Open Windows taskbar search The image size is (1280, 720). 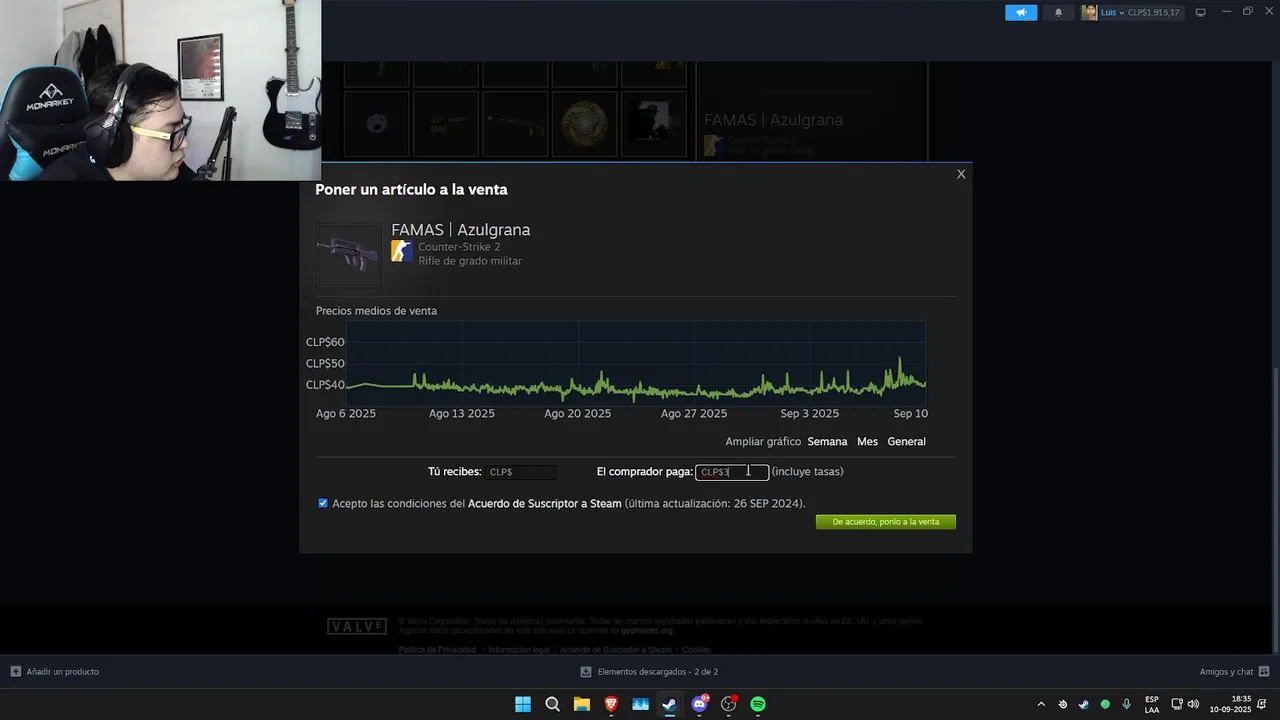tap(552, 704)
